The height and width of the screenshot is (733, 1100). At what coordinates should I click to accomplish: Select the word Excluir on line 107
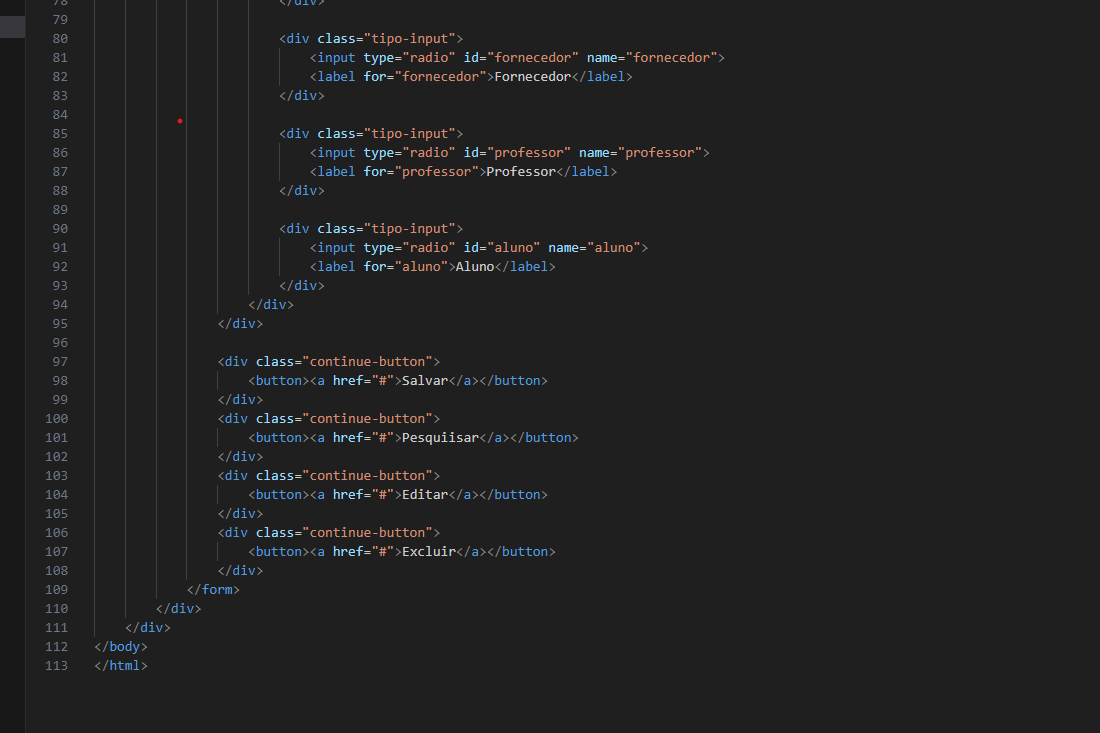429,551
